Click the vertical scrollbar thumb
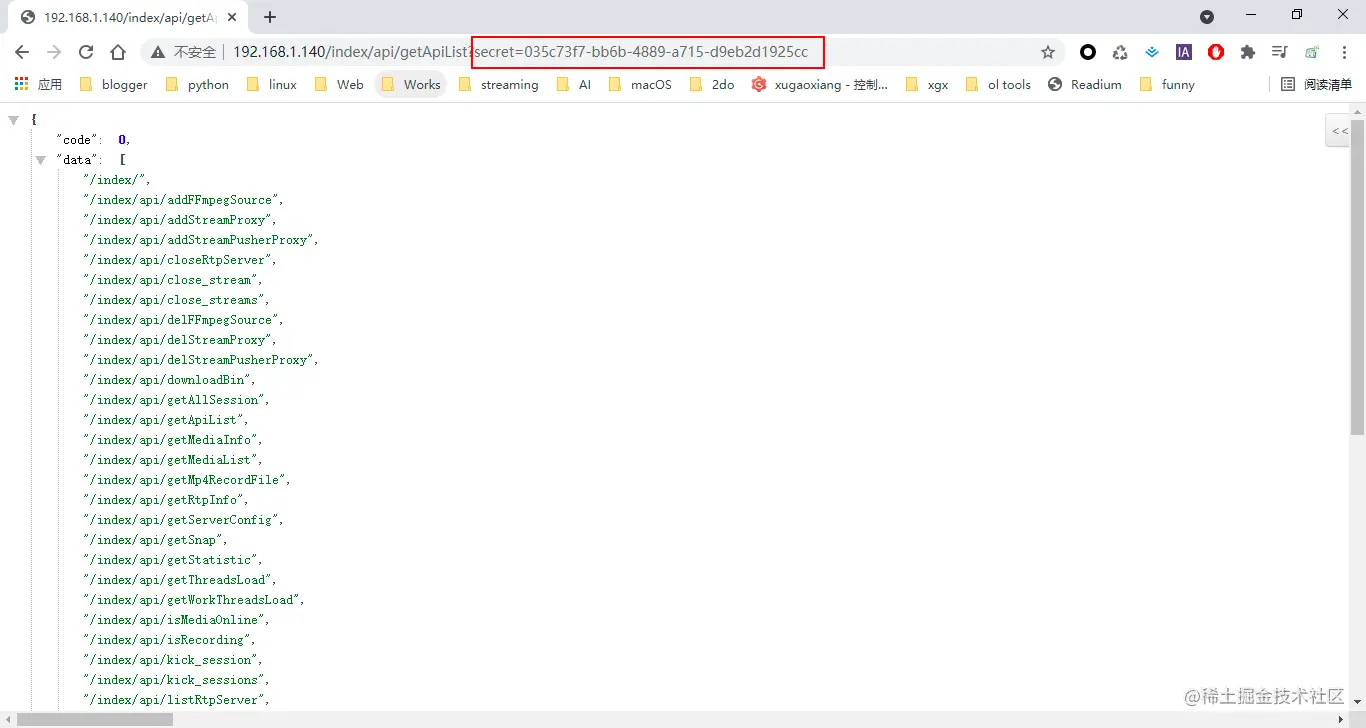This screenshot has width=1366, height=728. 1357,276
